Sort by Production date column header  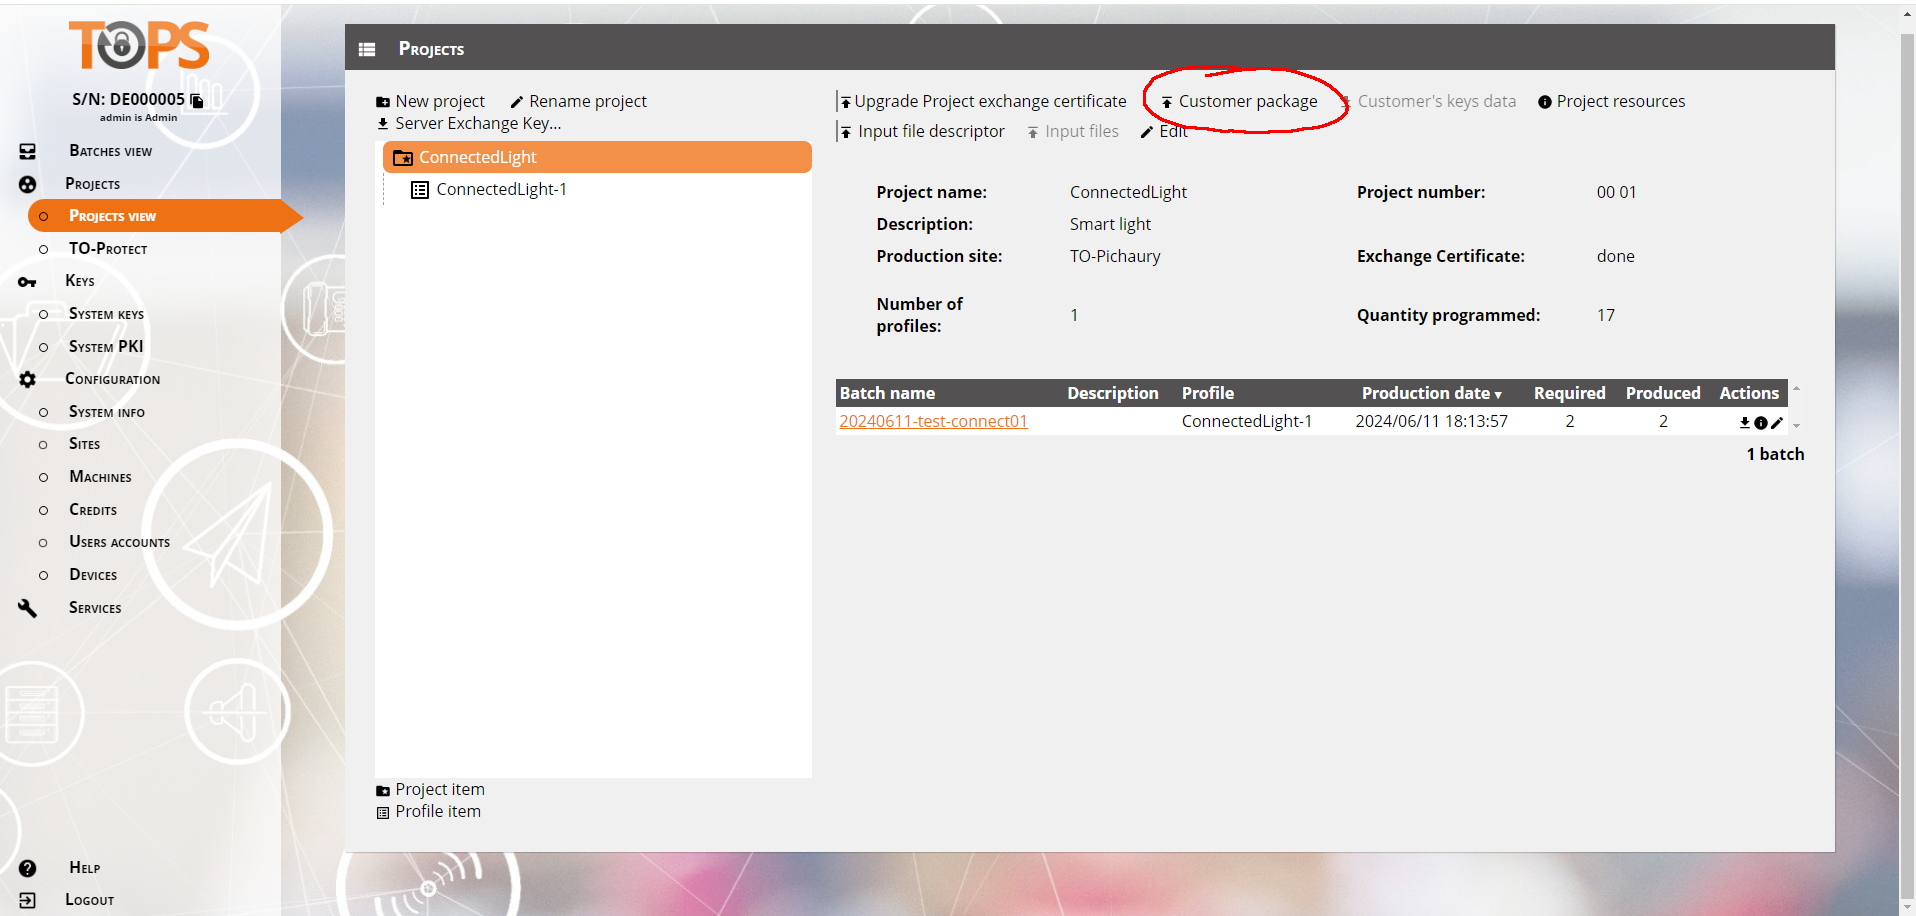click(1431, 393)
